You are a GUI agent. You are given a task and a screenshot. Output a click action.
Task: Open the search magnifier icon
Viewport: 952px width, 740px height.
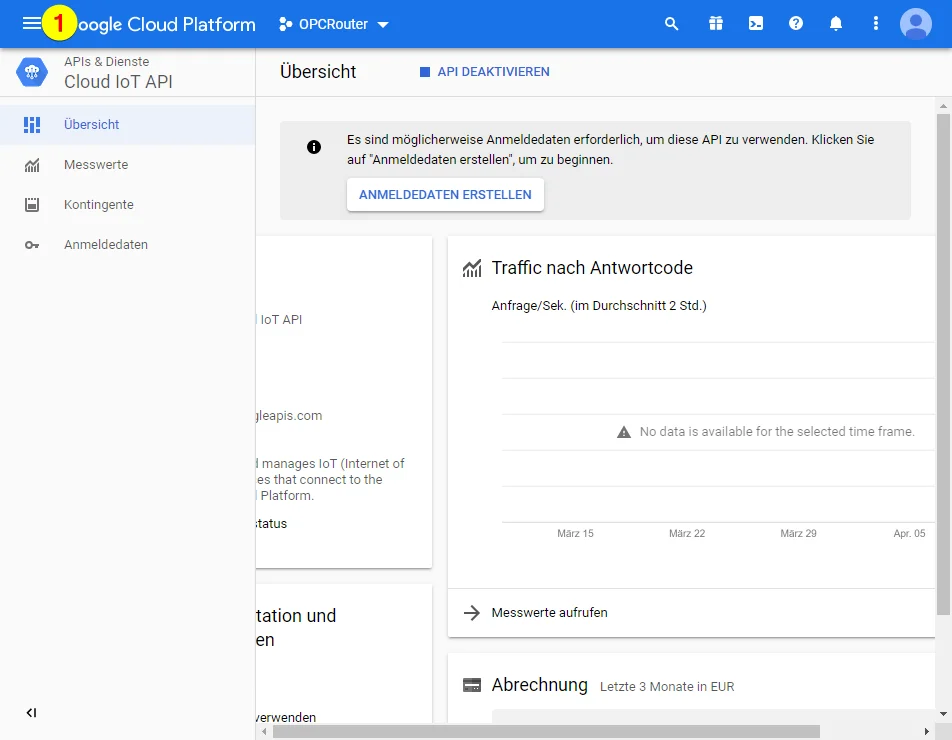pyautogui.click(x=671, y=24)
